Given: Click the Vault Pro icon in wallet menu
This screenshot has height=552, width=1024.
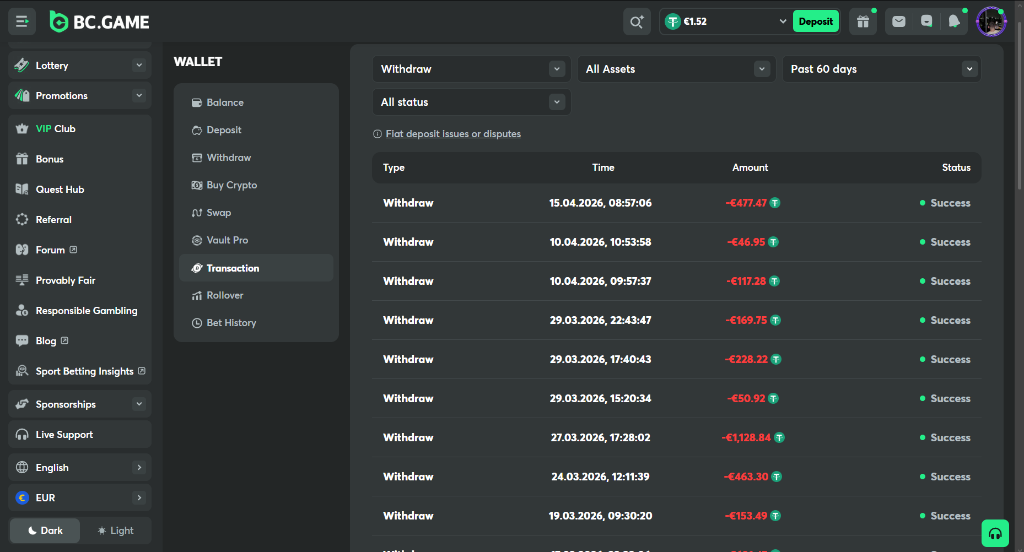Looking at the screenshot, I should (x=197, y=240).
